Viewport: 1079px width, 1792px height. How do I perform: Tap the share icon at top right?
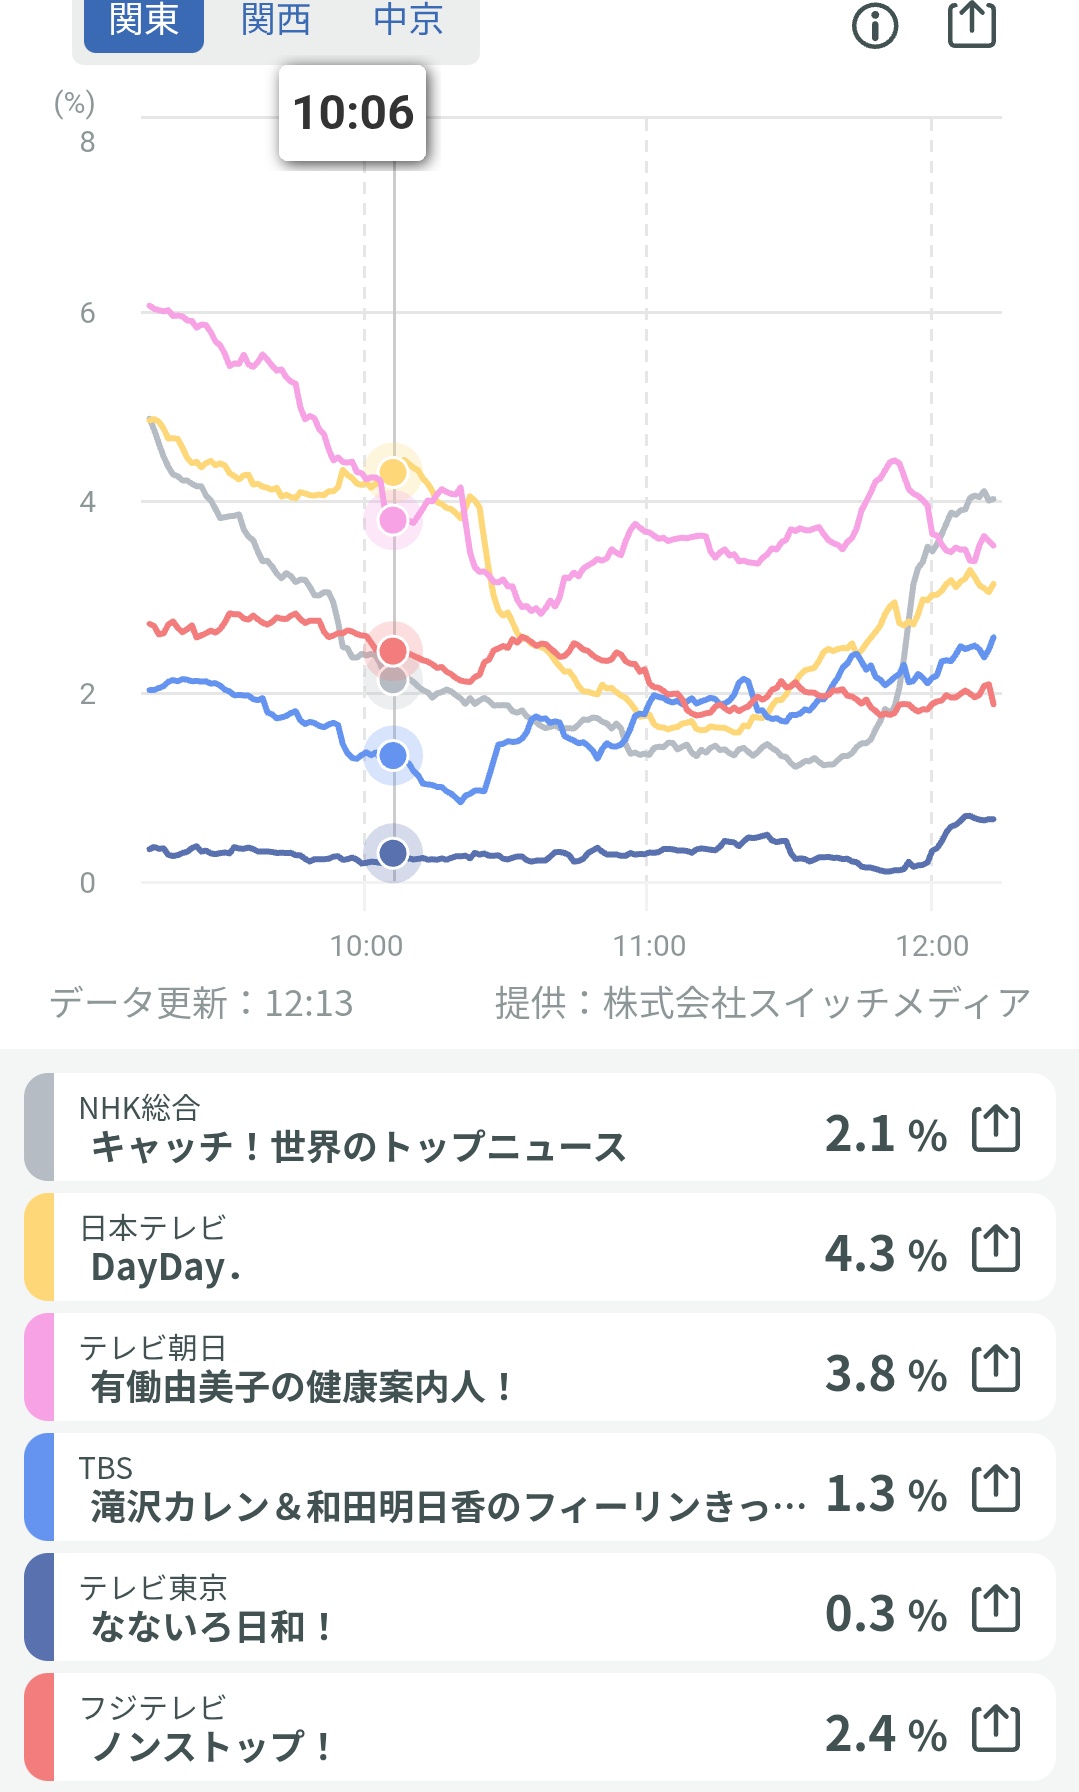tap(971, 25)
